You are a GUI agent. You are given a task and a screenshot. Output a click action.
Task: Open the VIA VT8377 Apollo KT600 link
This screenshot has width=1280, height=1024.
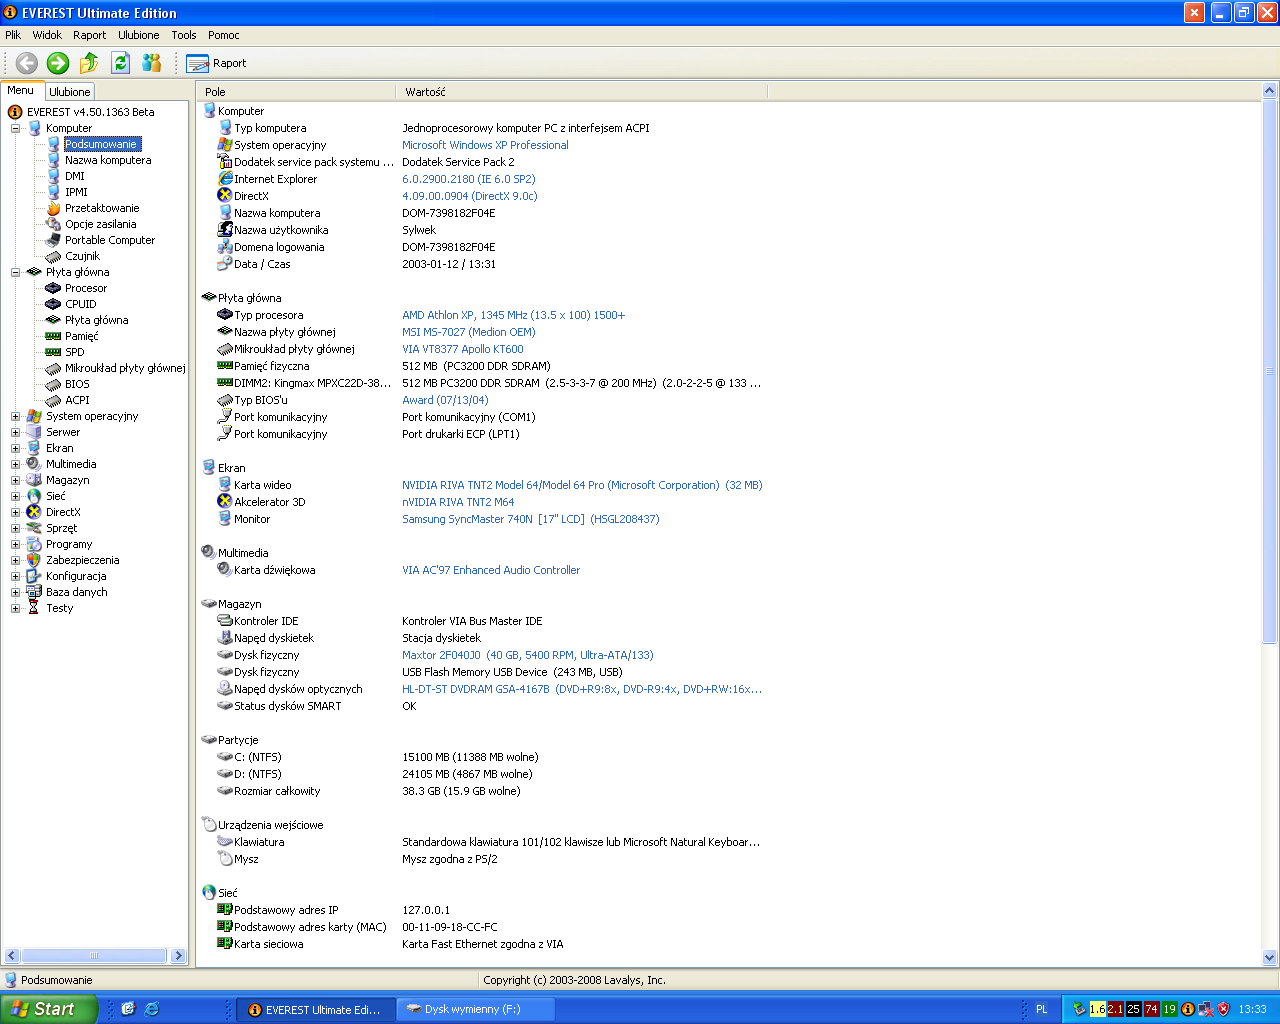(x=462, y=349)
